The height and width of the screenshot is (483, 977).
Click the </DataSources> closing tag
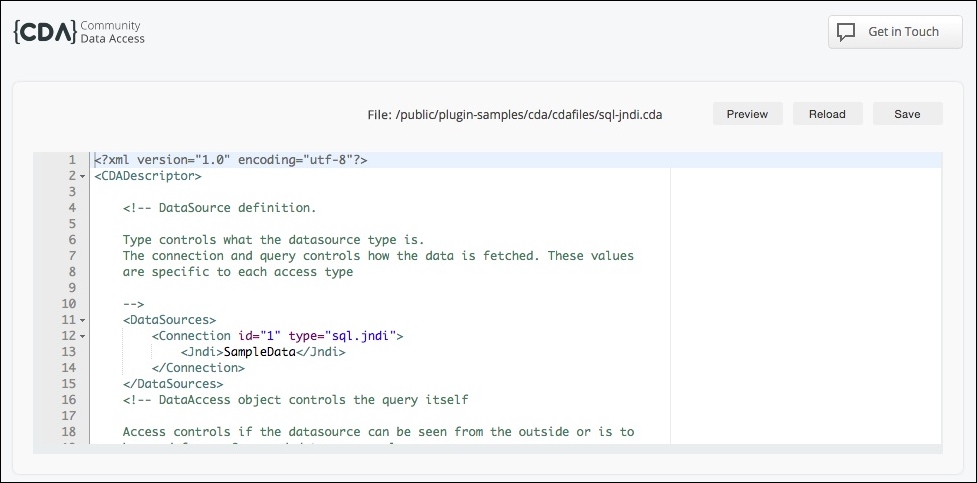pos(173,384)
